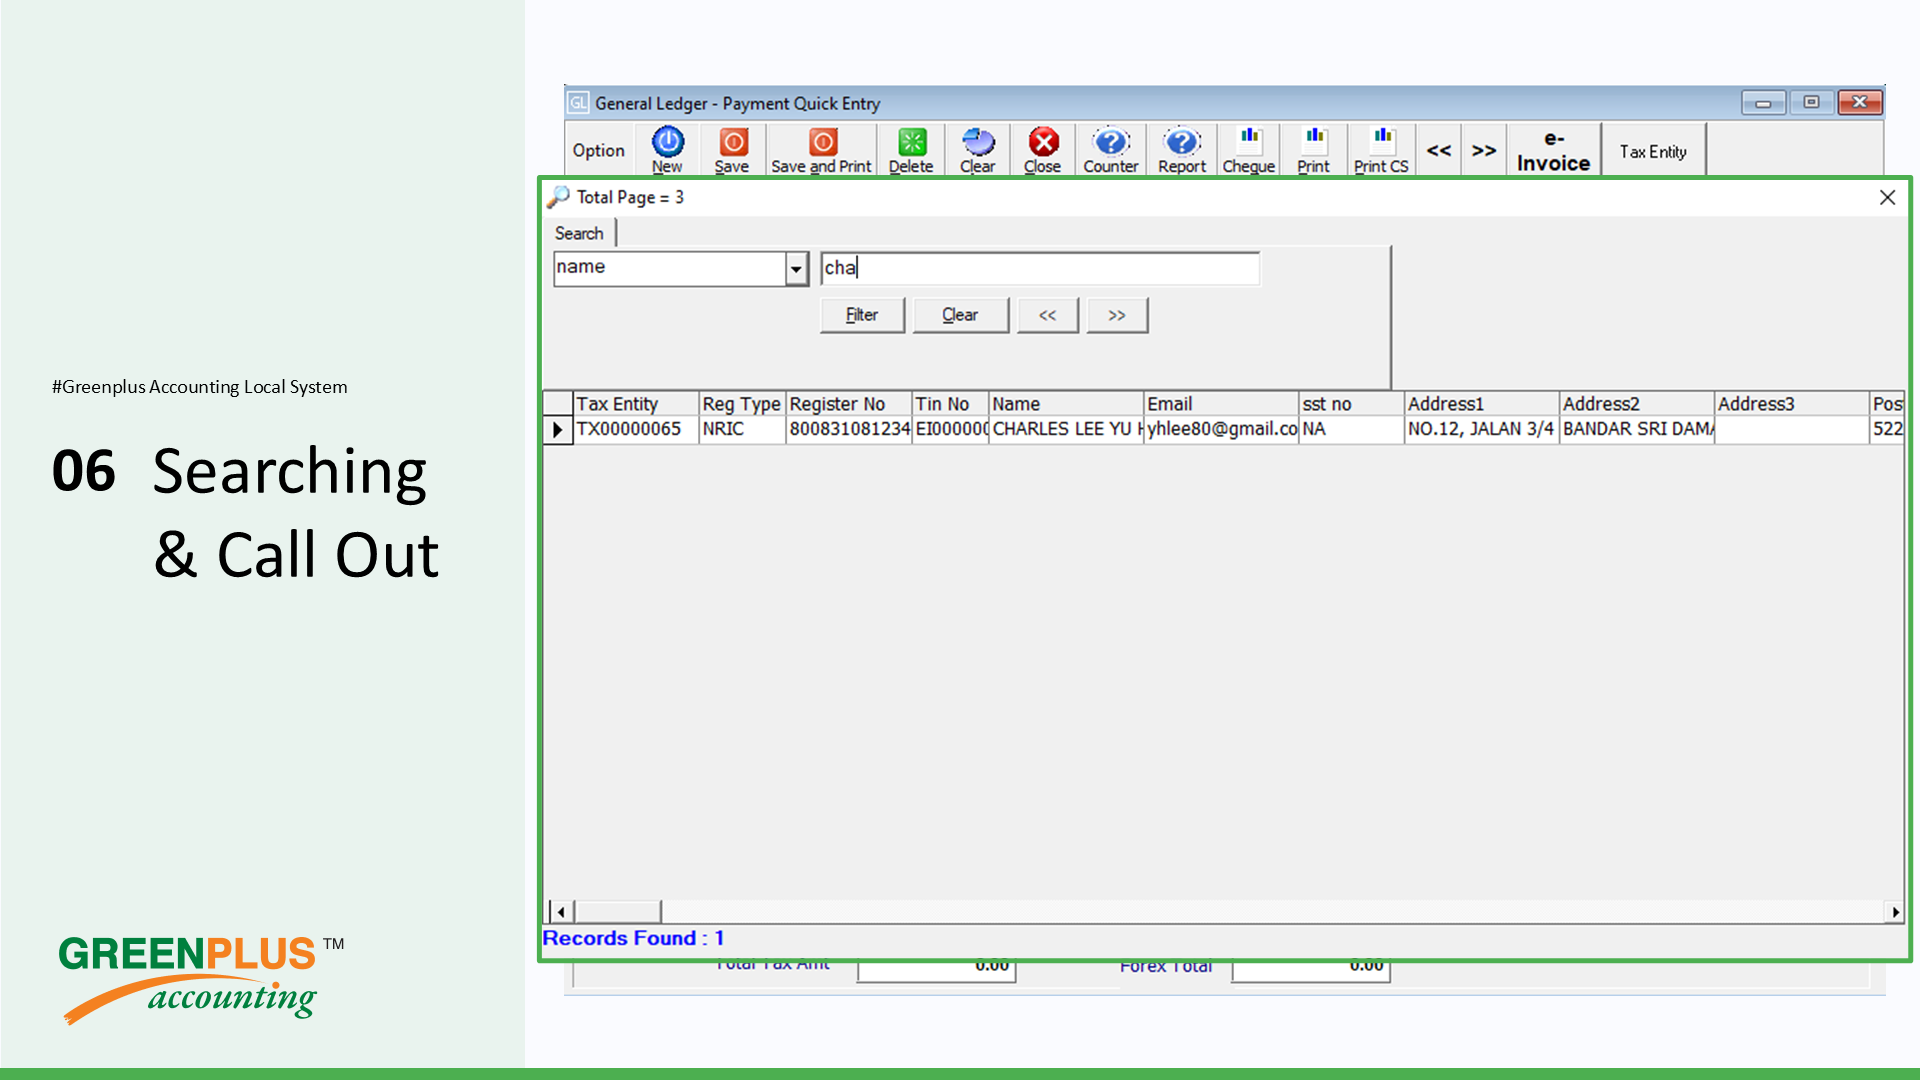Click the Reg Type column header

point(741,404)
